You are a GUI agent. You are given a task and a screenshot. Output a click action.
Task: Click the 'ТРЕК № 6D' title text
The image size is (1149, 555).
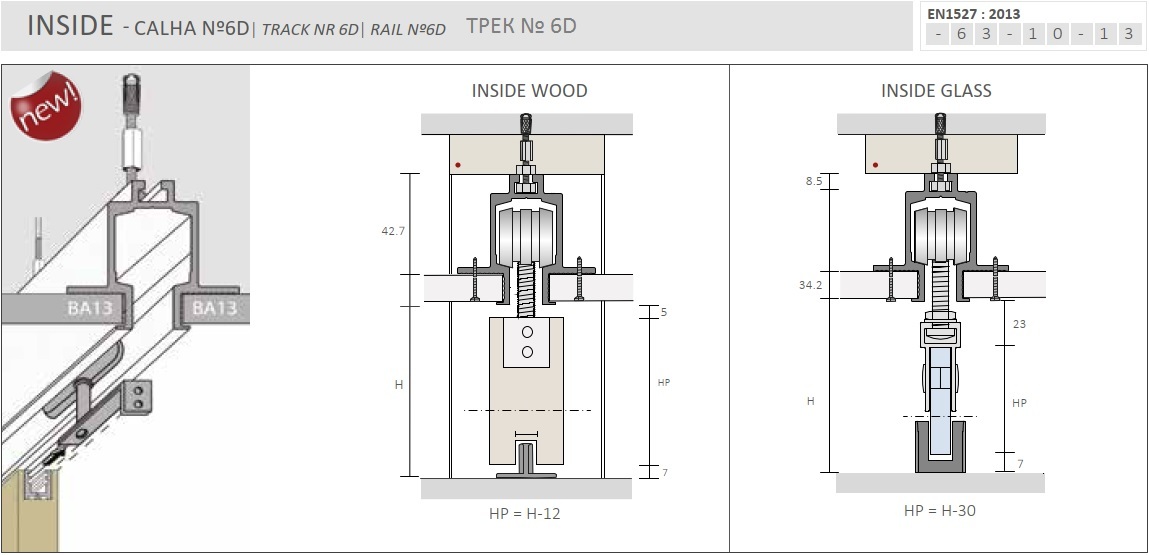click(521, 26)
